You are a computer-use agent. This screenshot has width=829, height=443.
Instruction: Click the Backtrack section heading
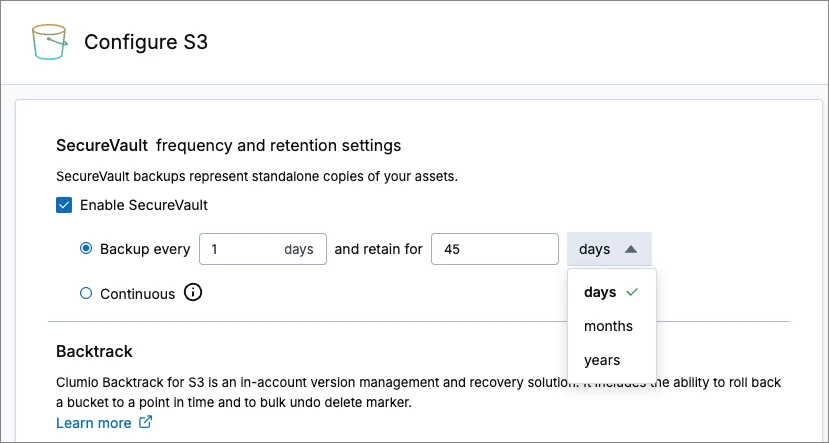(x=94, y=352)
